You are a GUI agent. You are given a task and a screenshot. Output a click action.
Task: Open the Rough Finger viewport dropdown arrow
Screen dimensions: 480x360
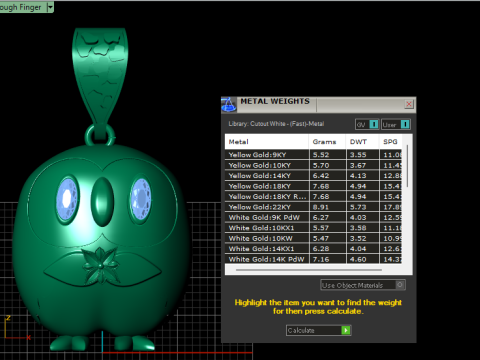click(x=50, y=7)
